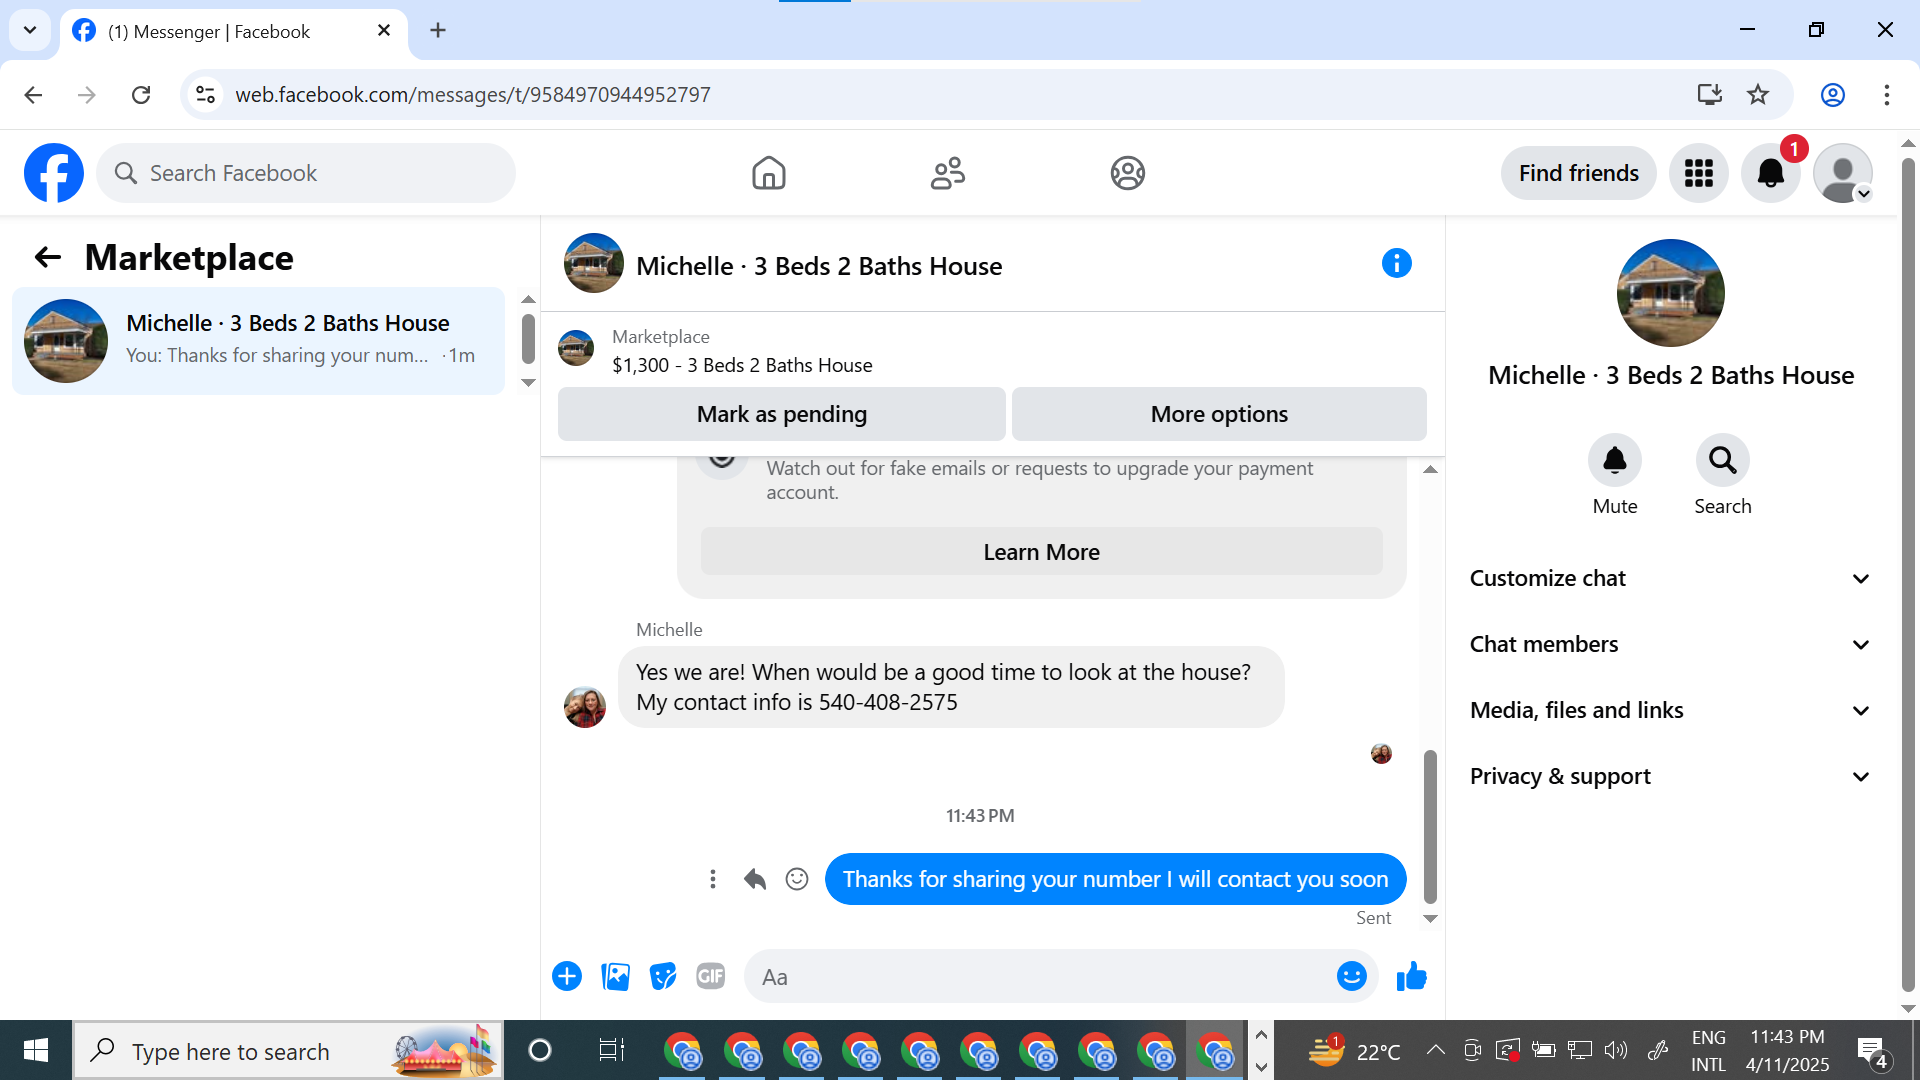Screen dimensions: 1920x1080
Task: Open the Windows Start menu
Action: (36, 1050)
